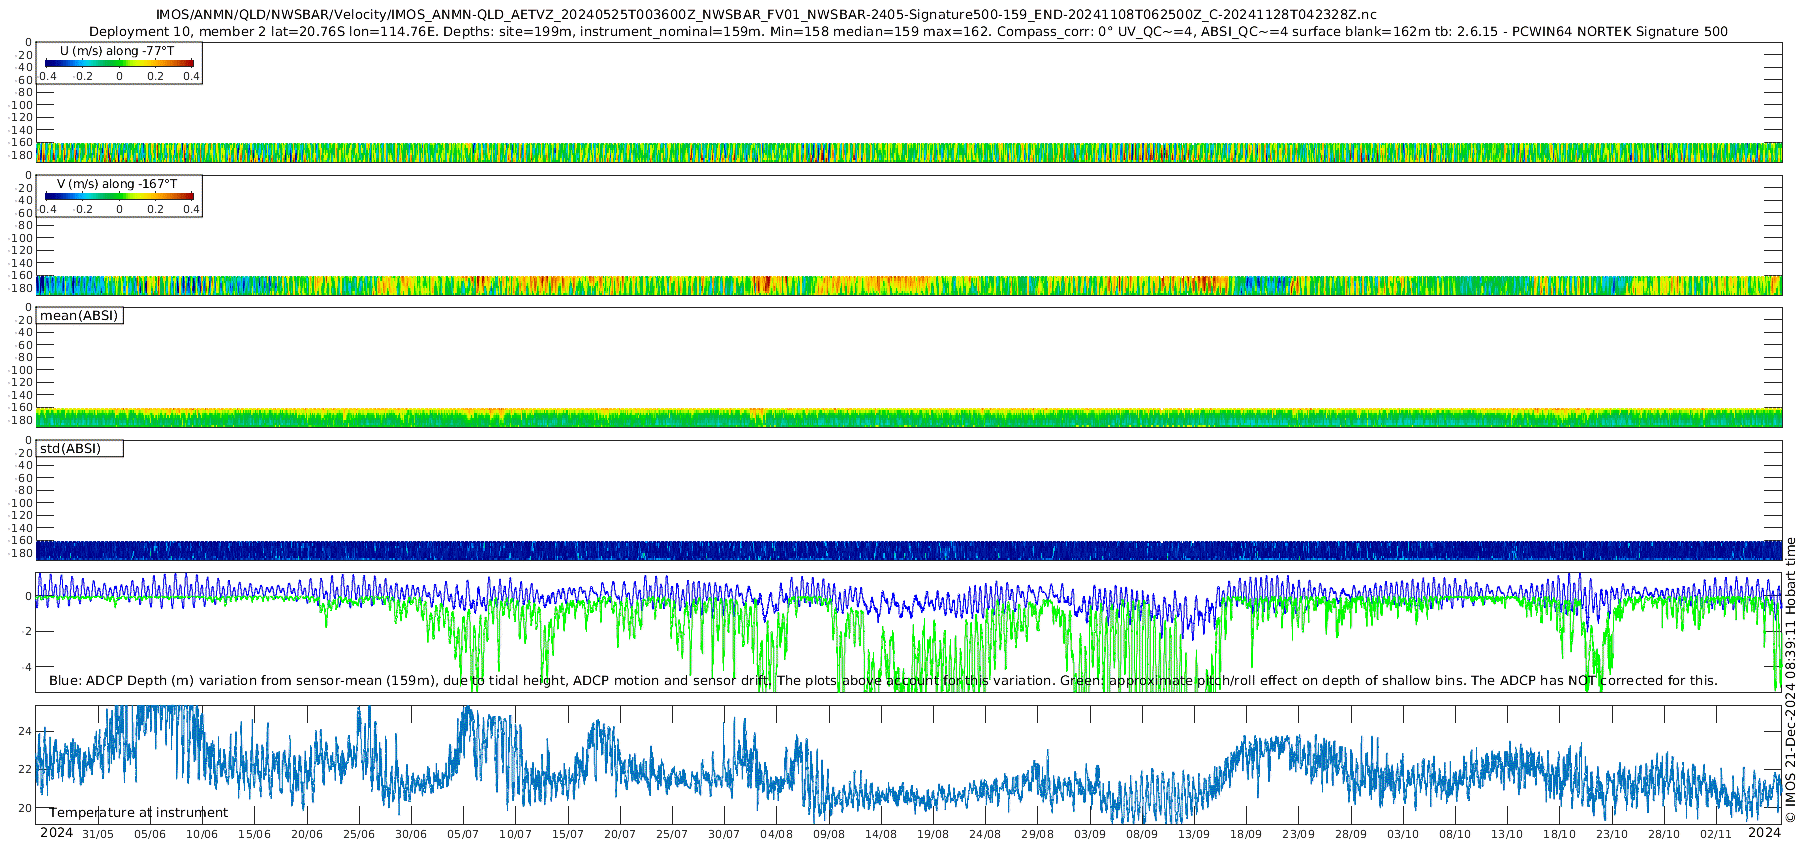Click the Deployment 10 metadata line
Image resolution: width=1800 pixels, height=850 pixels.
908,32
